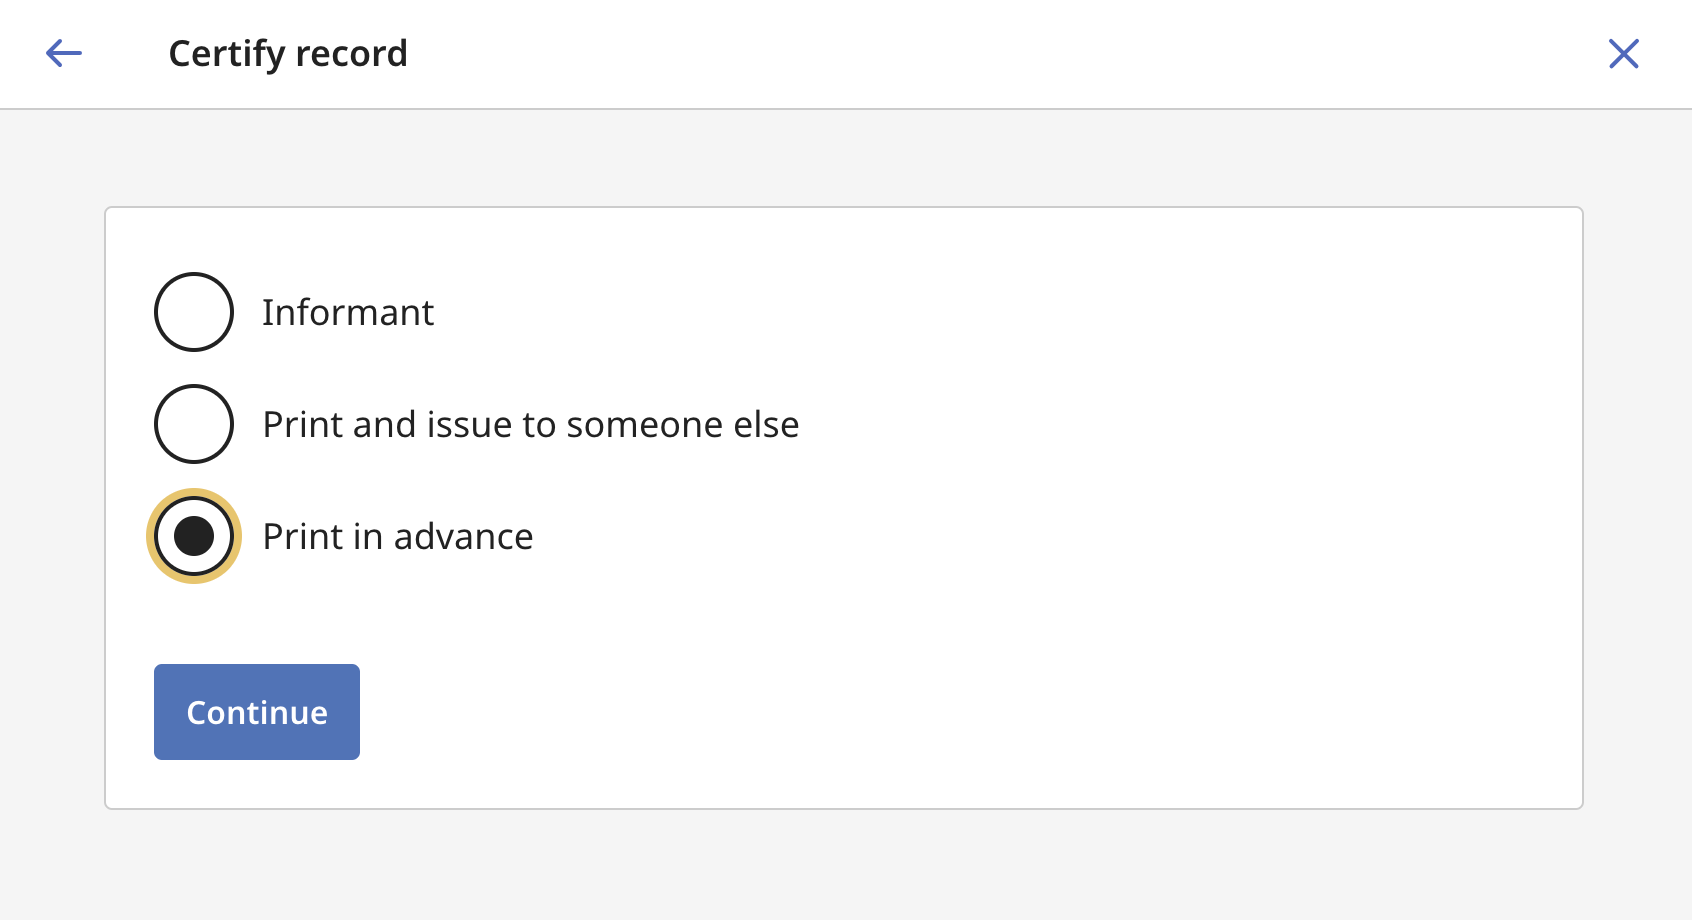The height and width of the screenshot is (920, 1692).
Task: Hit the blue Continue button
Action: click(x=257, y=712)
